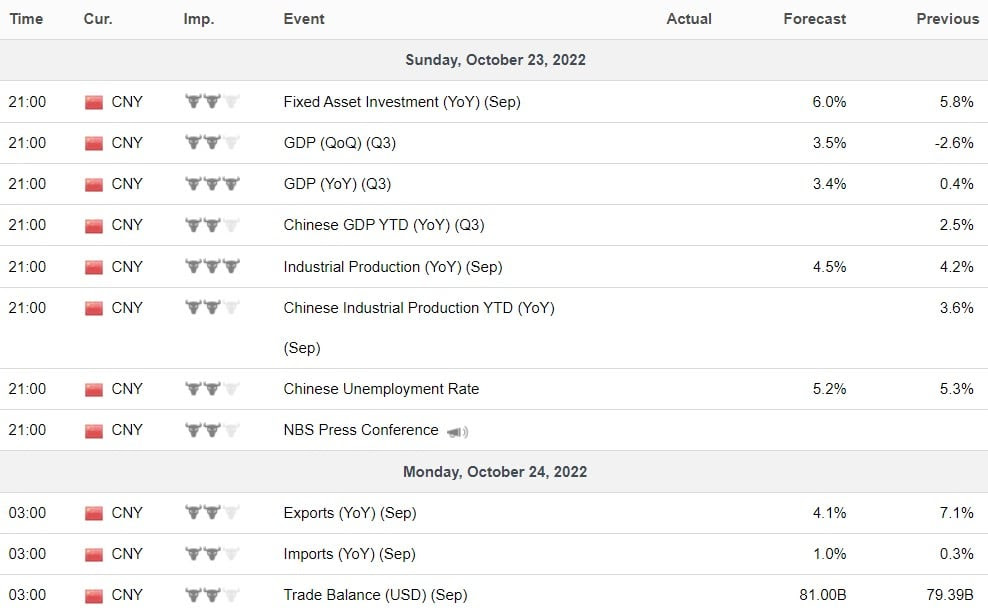Click the speaker icon beside NBS Press Conference
The image size is (988, 612).
click(x=458, y=432)
